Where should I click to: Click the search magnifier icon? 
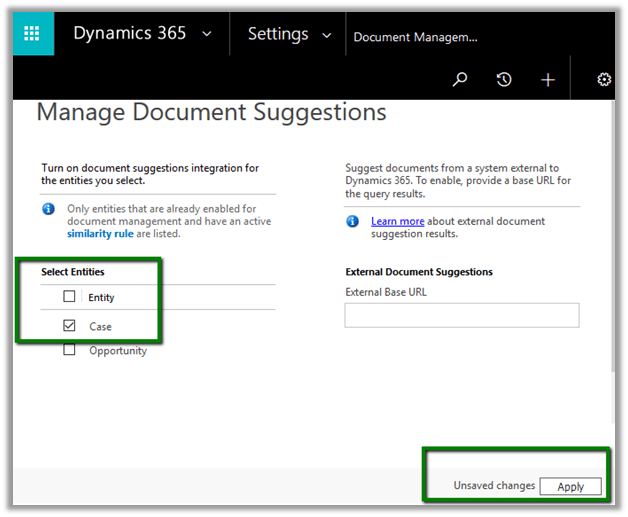click(460, 80)
